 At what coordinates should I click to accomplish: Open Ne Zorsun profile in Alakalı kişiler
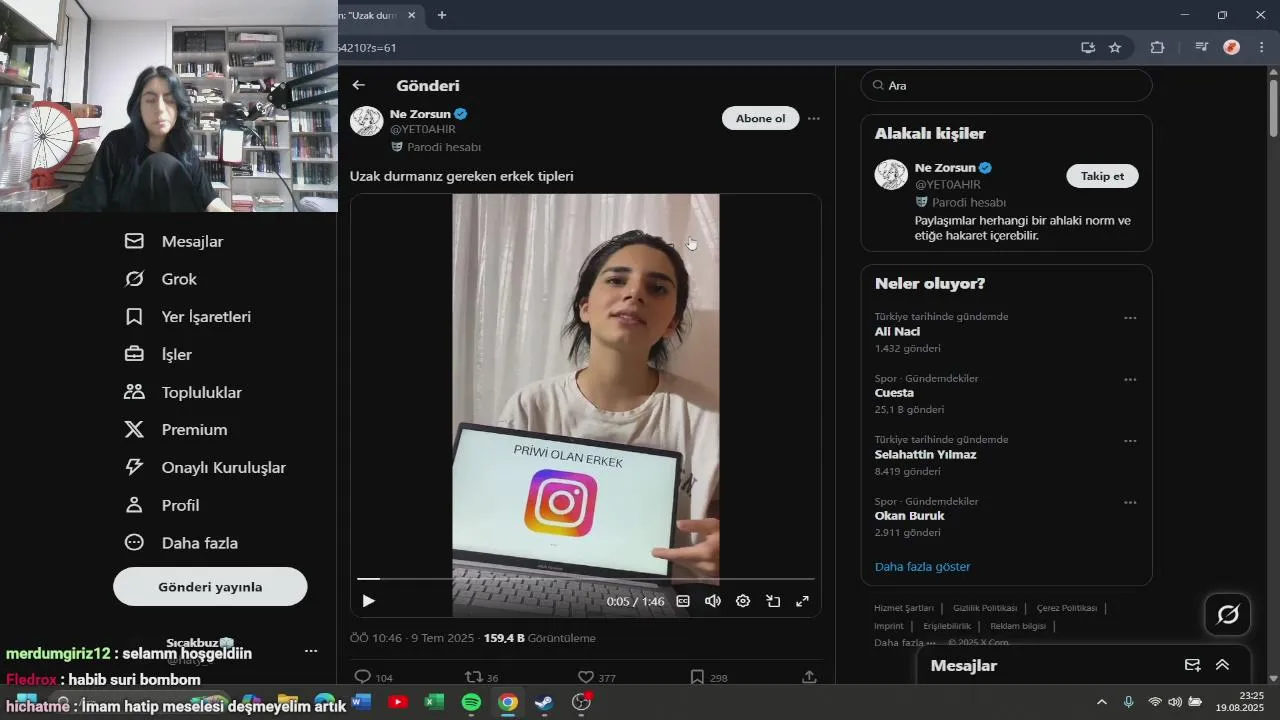947,168
